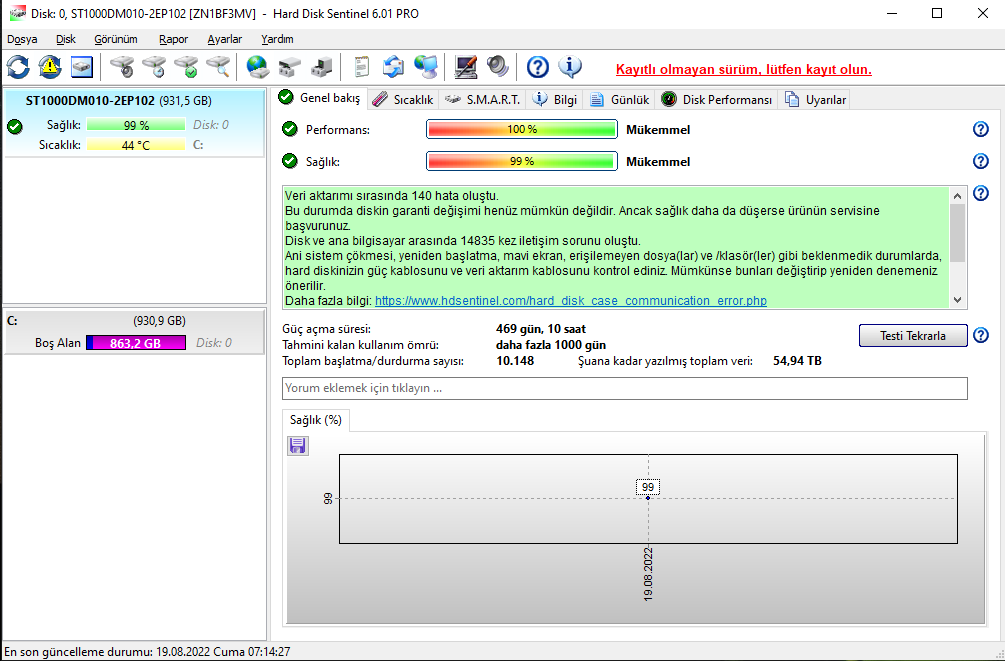
Task: Click the magenta 863,2 GB free space bar
Action: click(x=136, y=343)
